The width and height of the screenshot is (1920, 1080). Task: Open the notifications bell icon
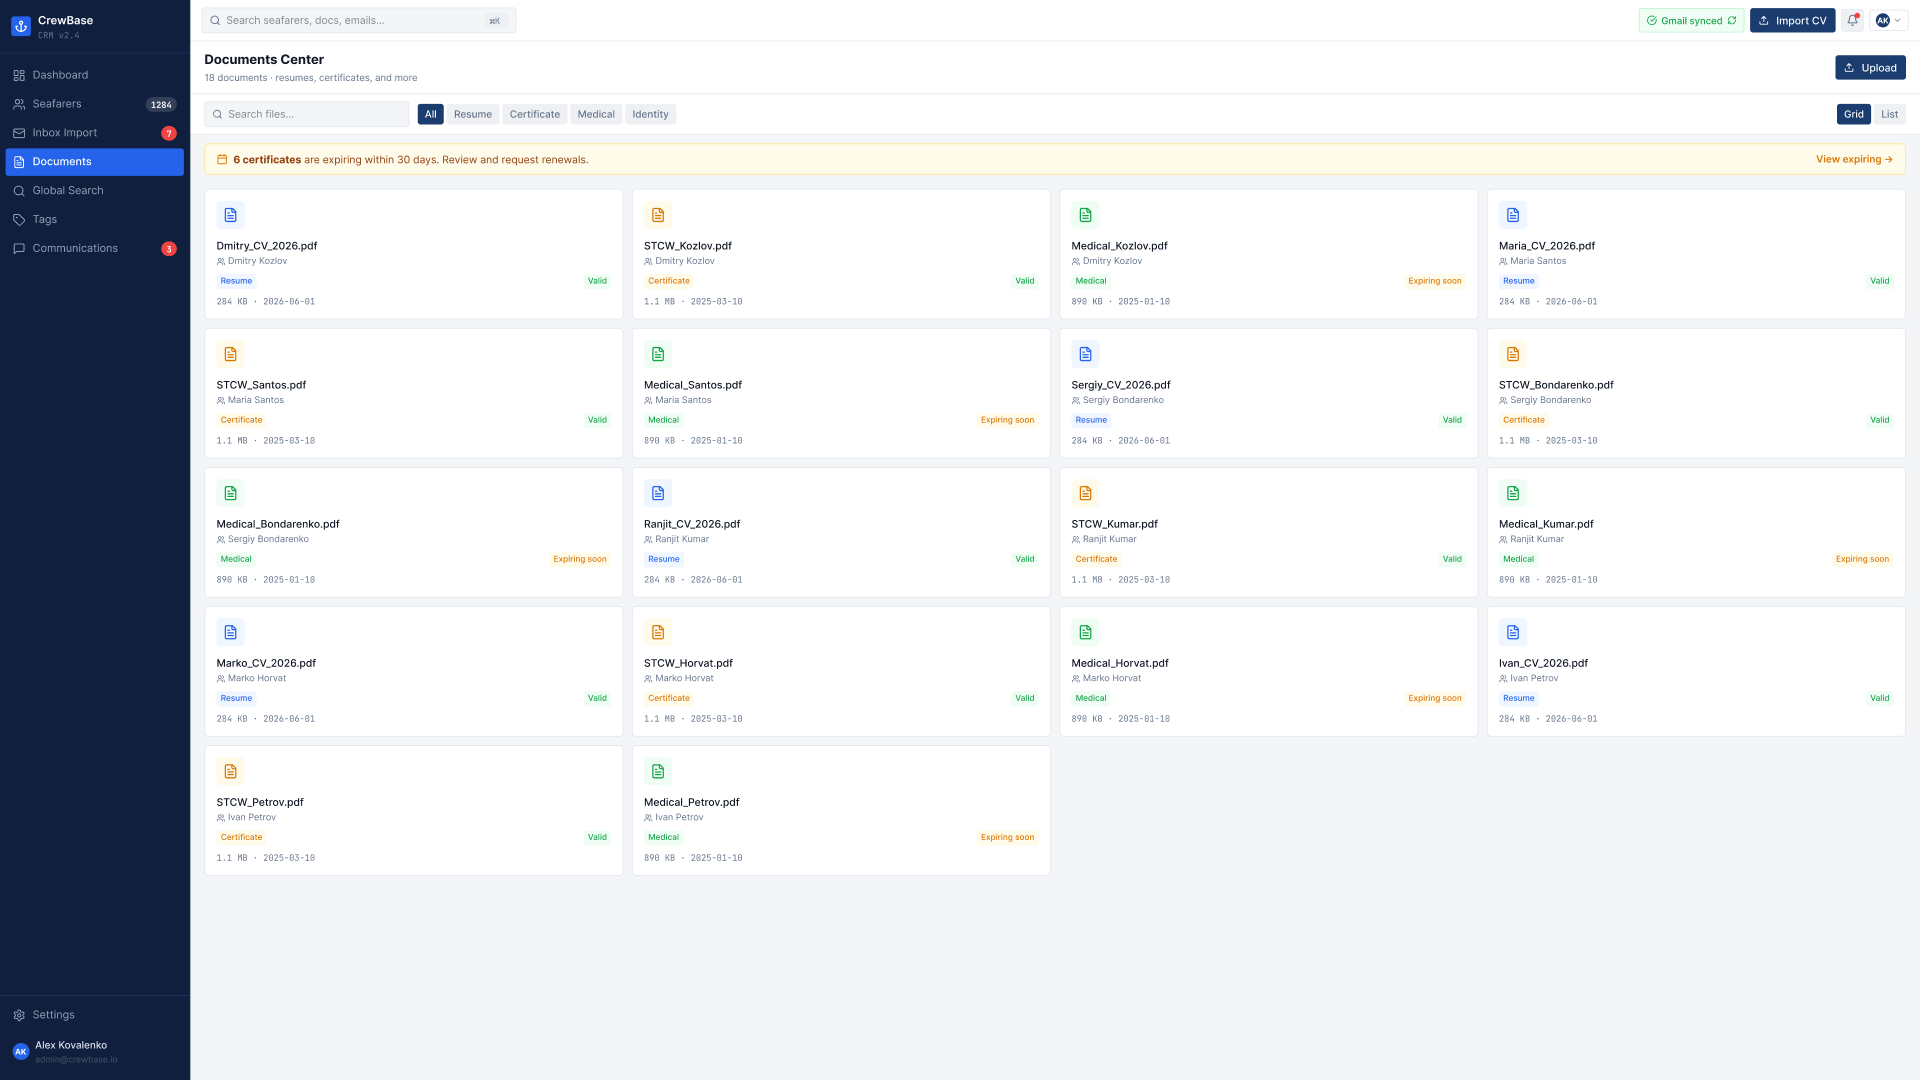click(x=1852, y=20)
